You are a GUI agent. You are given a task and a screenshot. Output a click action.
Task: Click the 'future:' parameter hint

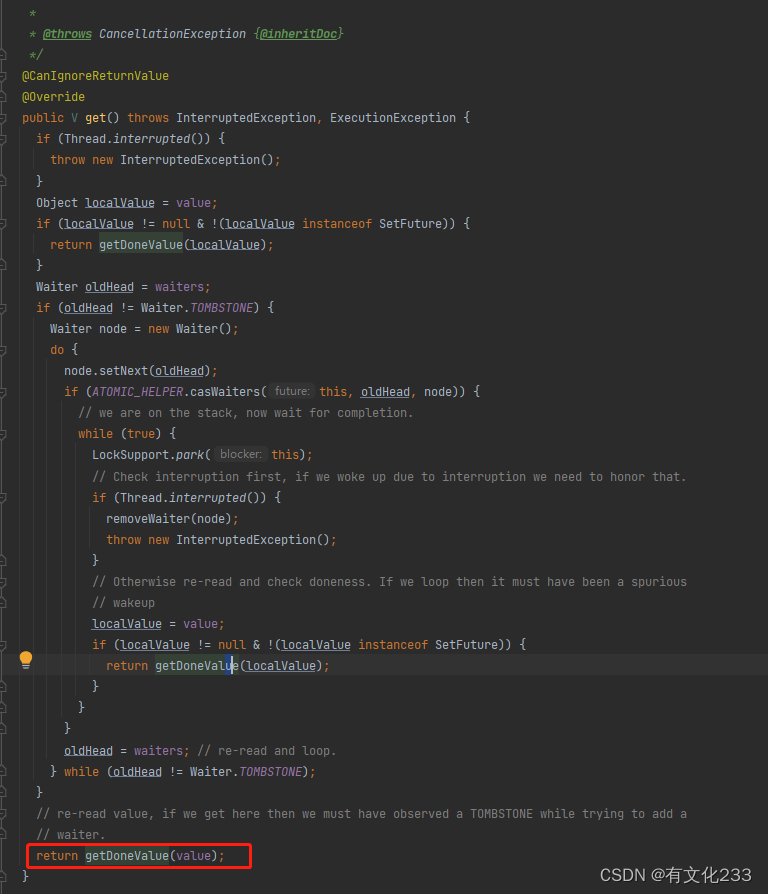[292, 391]
